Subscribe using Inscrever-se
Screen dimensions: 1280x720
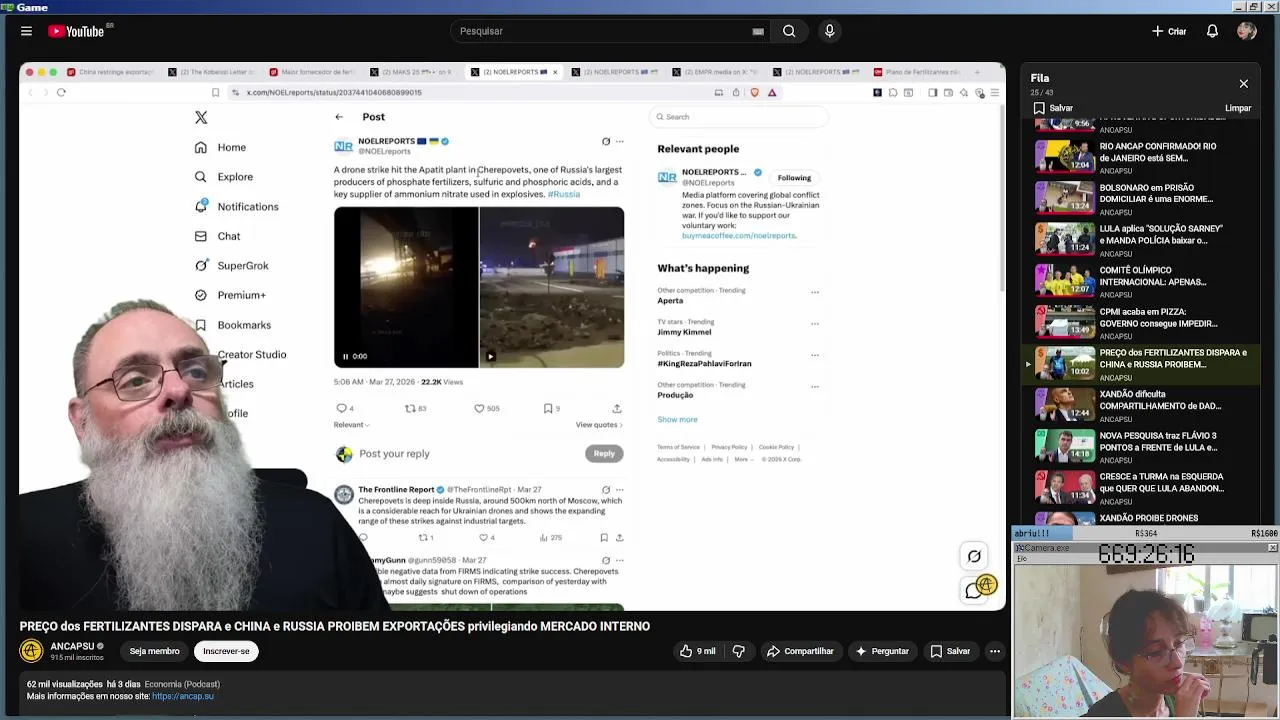(x=226, y=651)
